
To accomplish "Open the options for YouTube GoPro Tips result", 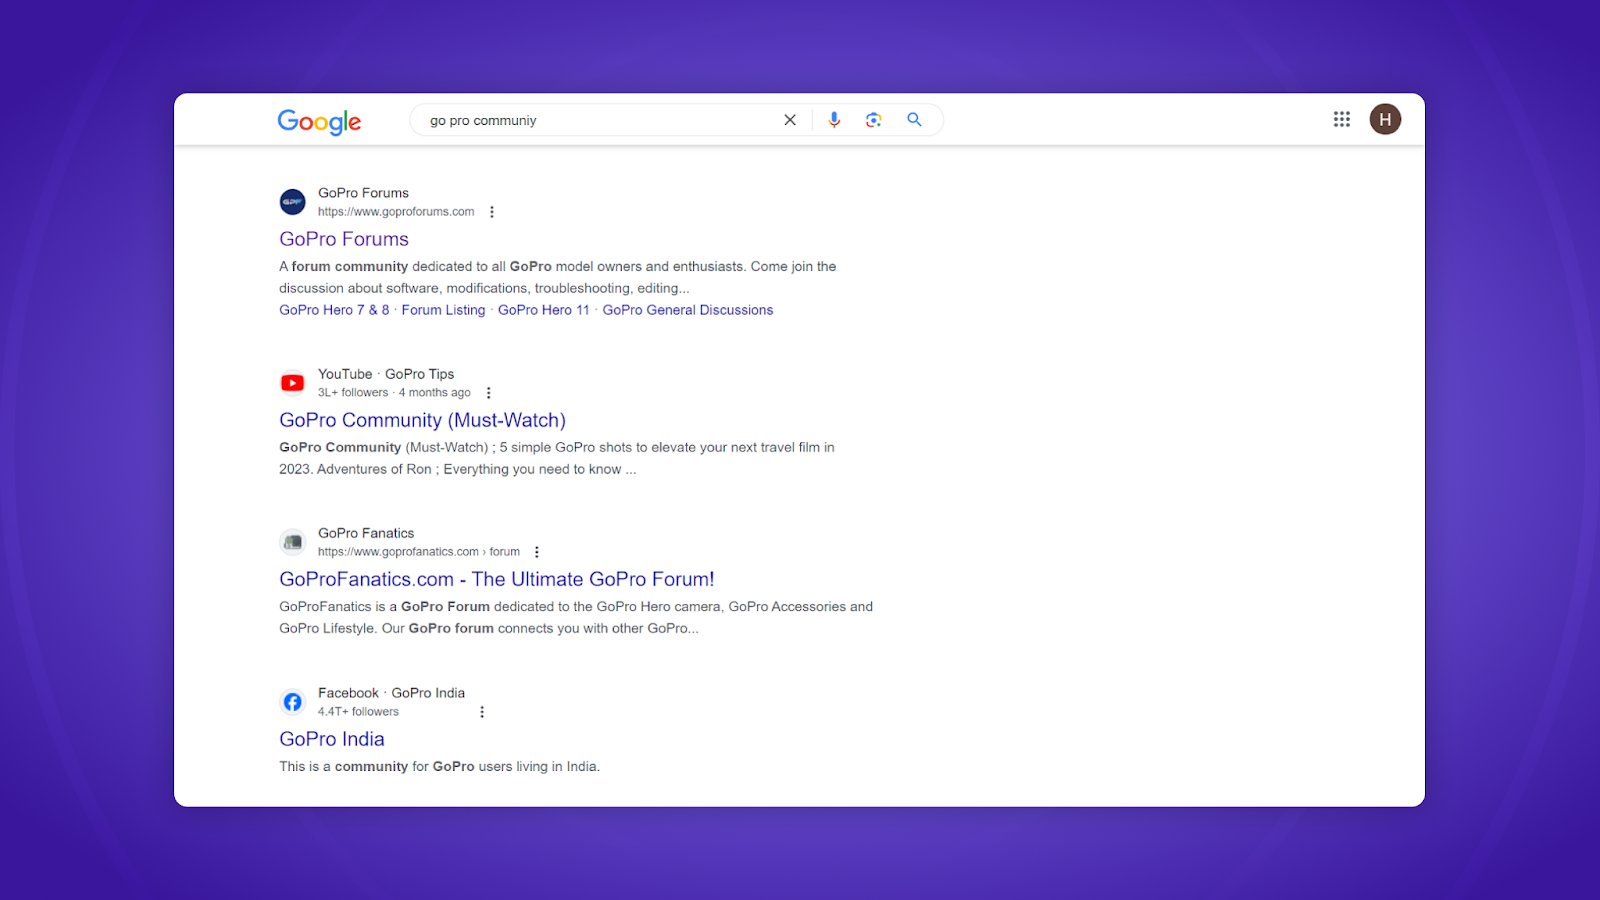I will [x=488, y=393].
